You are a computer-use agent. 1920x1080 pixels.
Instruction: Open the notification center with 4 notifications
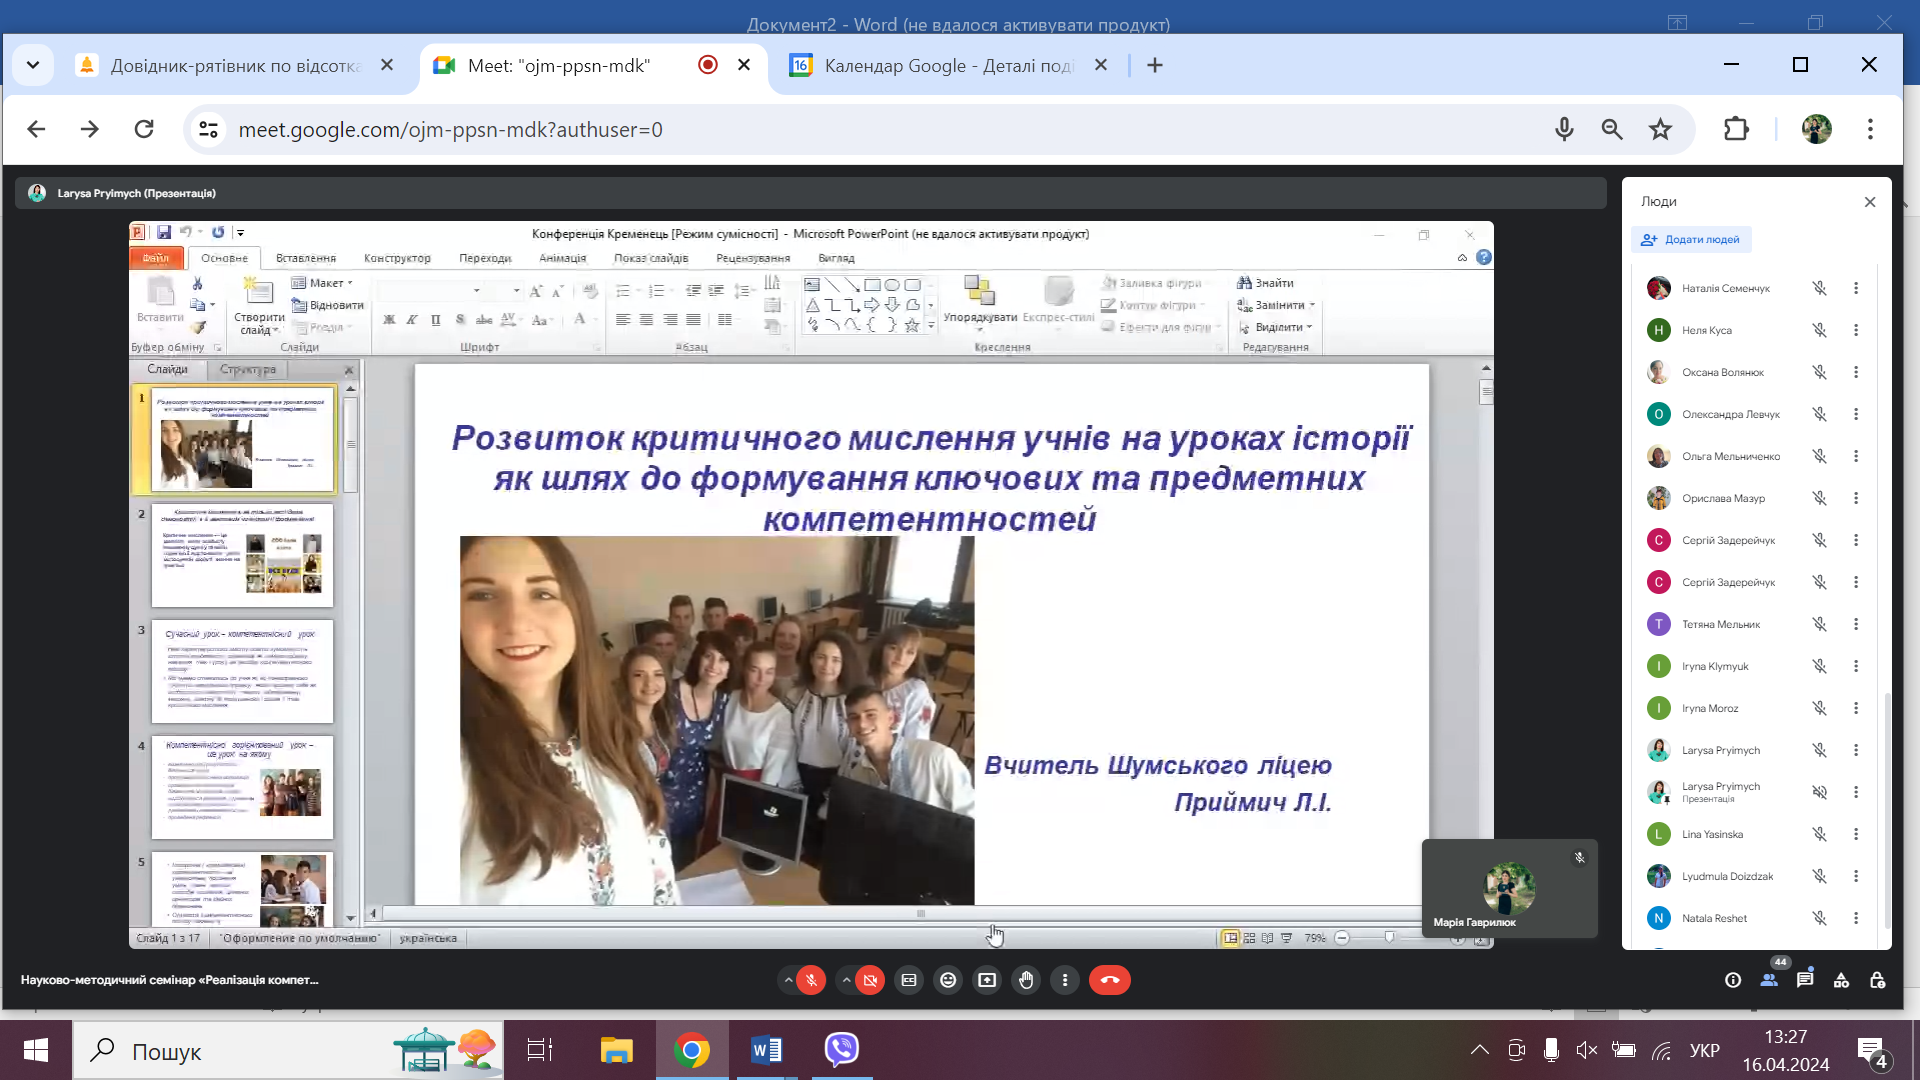(1873, 1052)
